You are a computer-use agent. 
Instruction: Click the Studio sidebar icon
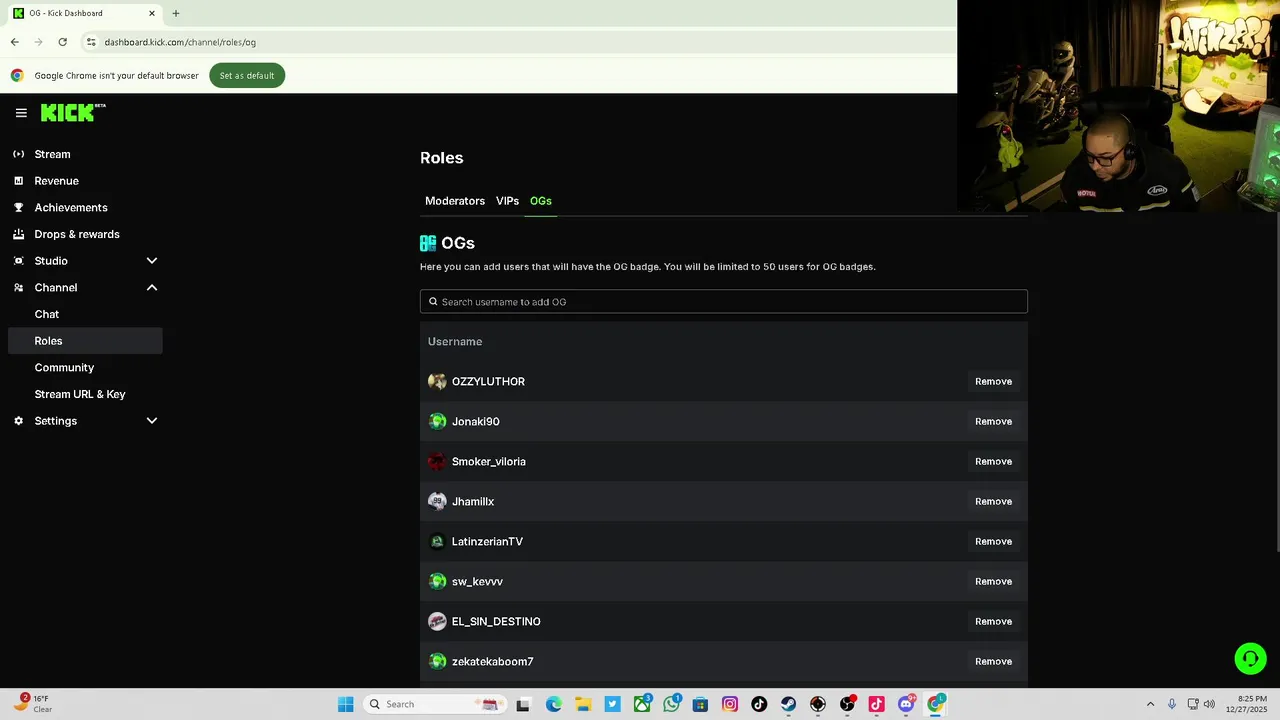(x=18, y=261)
